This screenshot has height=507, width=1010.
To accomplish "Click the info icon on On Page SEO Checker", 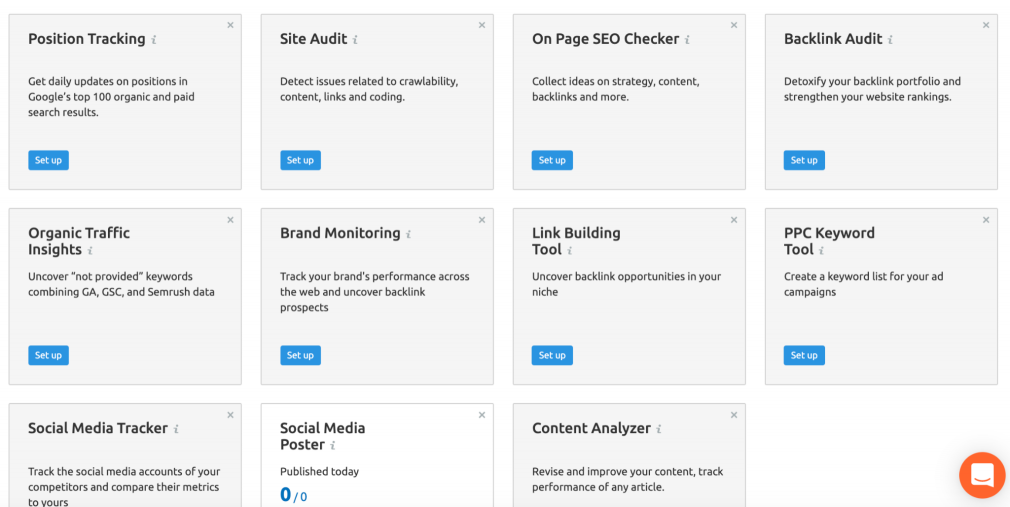I will (687, 40).
